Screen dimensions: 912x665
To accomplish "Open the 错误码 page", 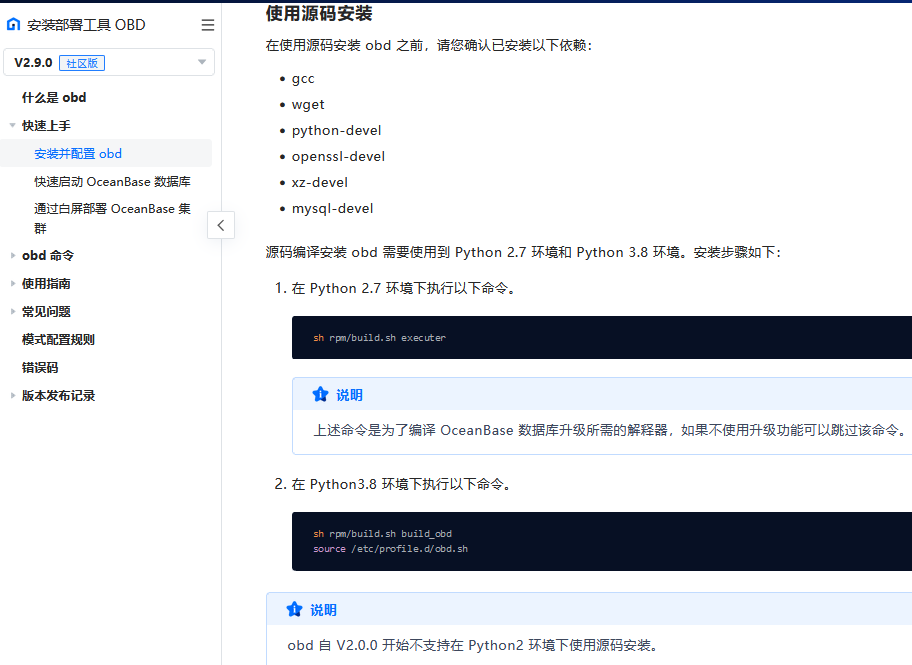I will coord(40,368).
